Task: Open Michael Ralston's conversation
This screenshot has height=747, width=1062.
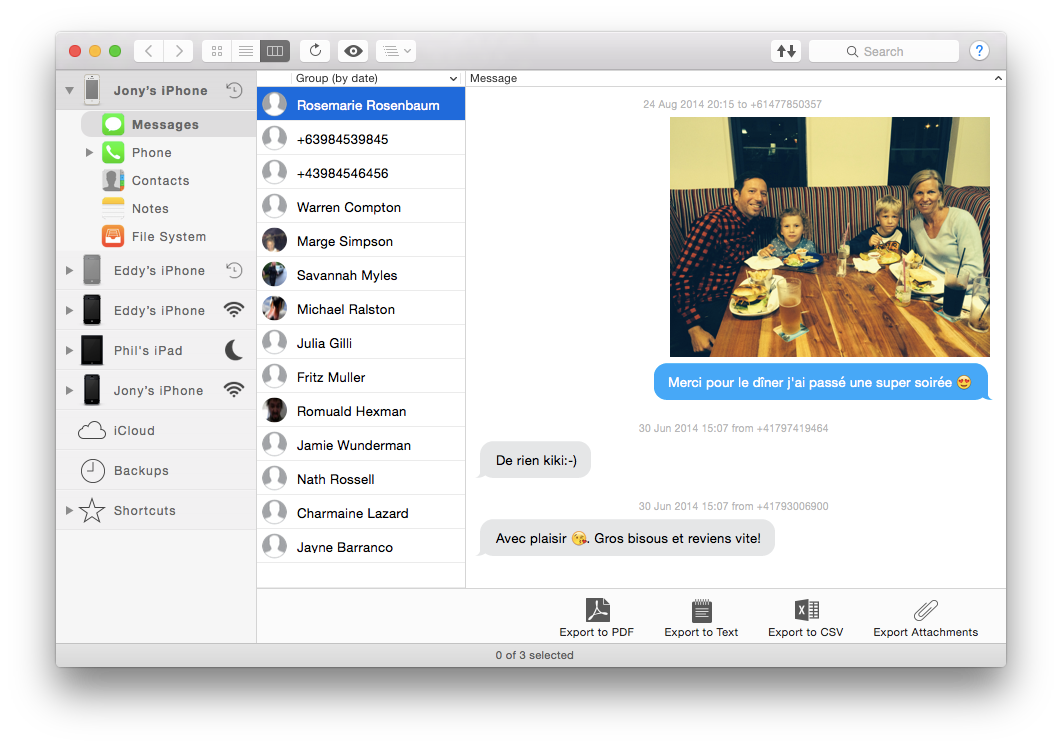Action: click(361, 309)
